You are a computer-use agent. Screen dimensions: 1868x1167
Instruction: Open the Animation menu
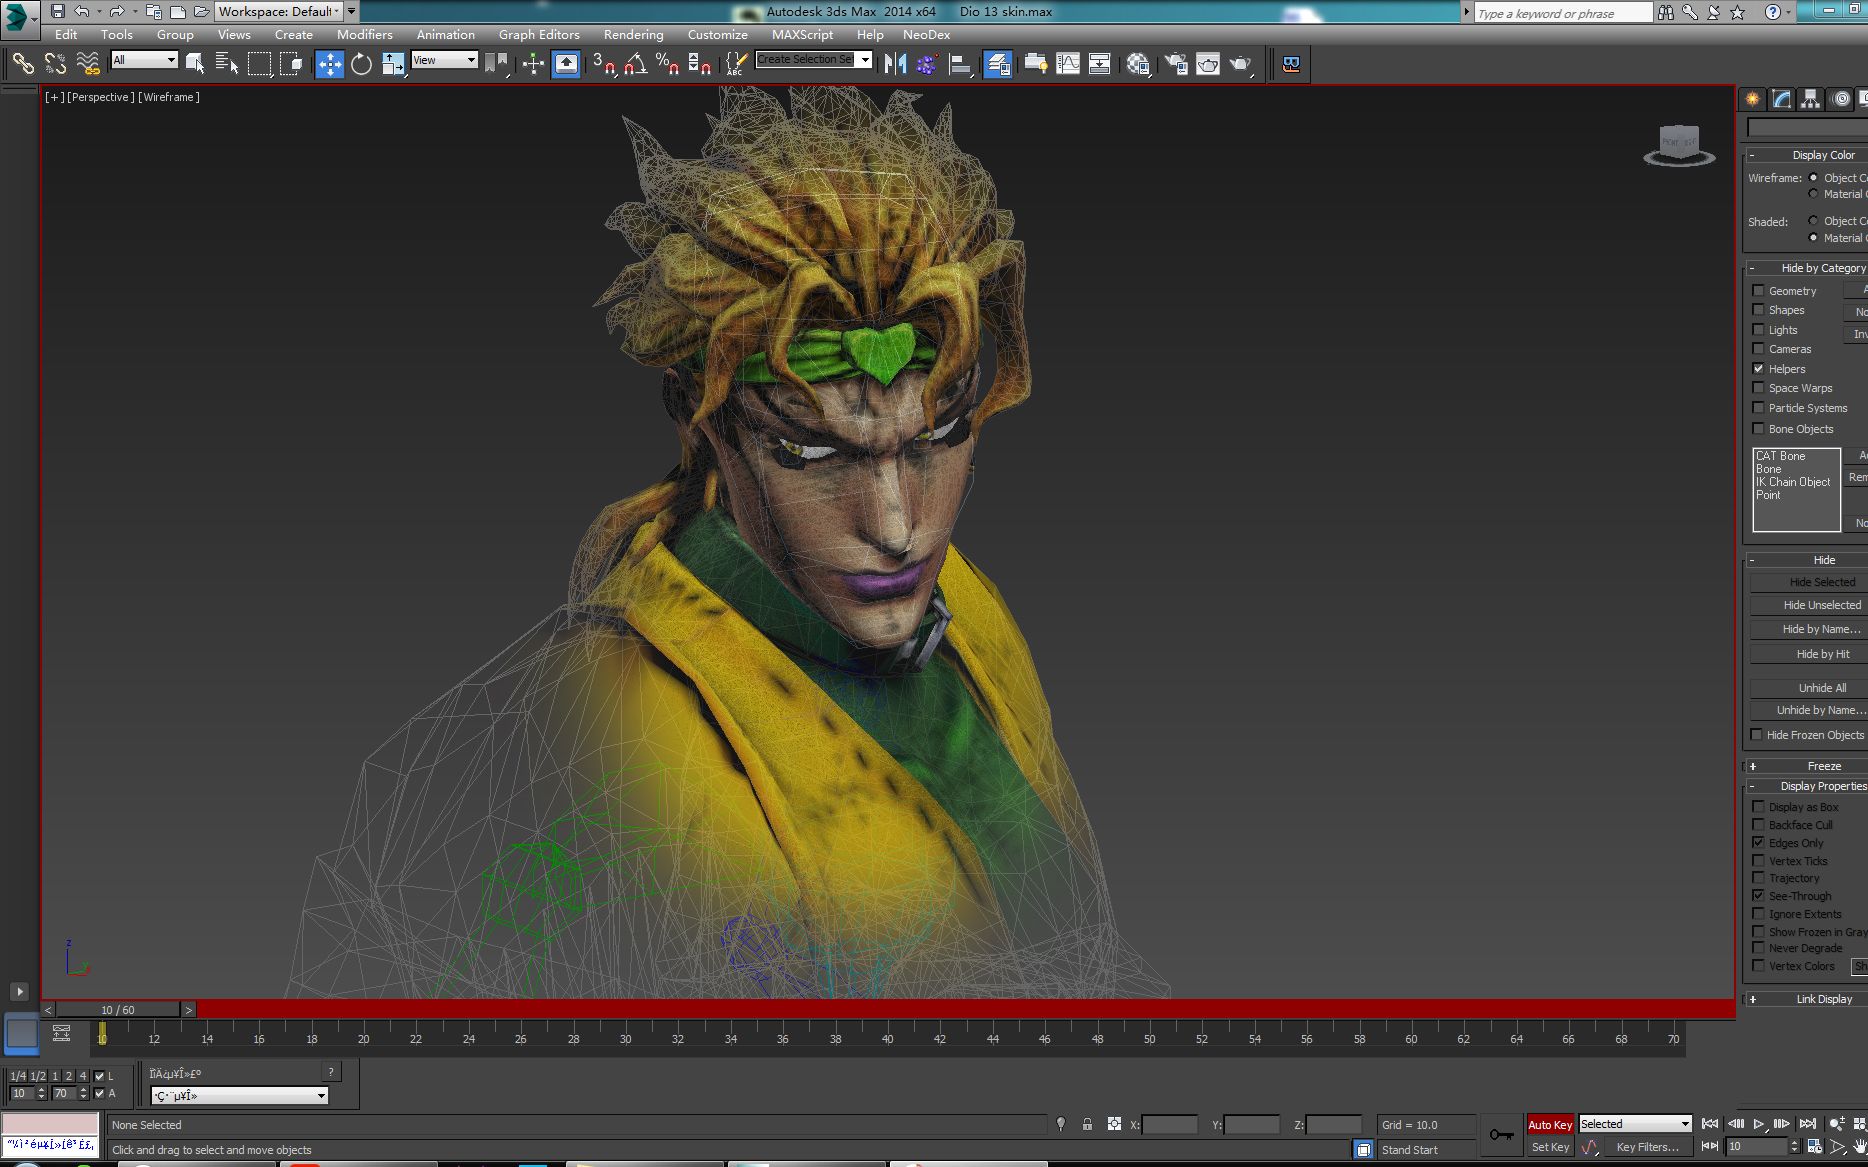coord(446,34)
